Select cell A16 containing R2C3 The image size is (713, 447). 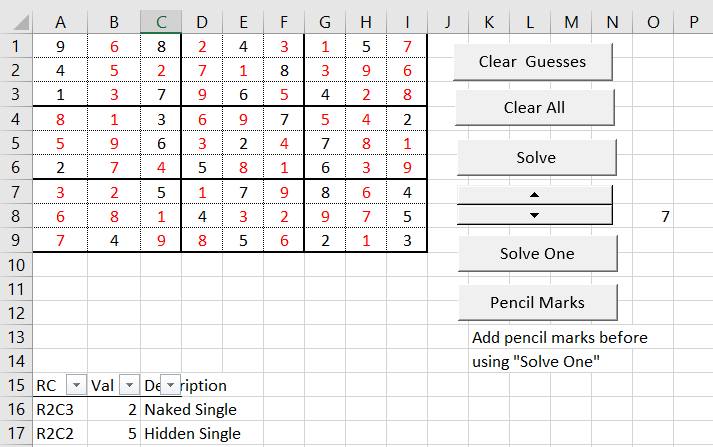point(60,410)
